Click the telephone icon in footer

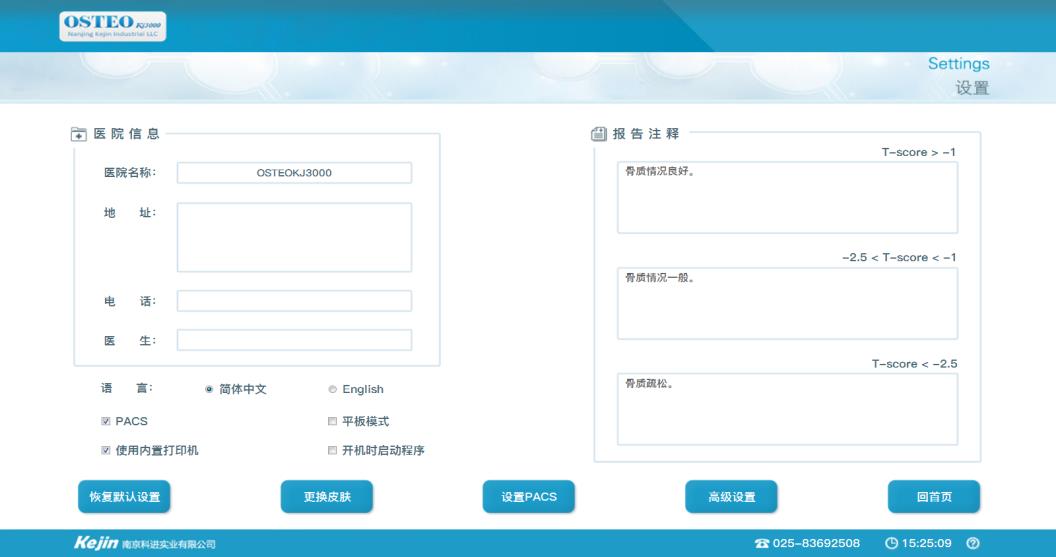pyautogui.click(x=762, y=543)
